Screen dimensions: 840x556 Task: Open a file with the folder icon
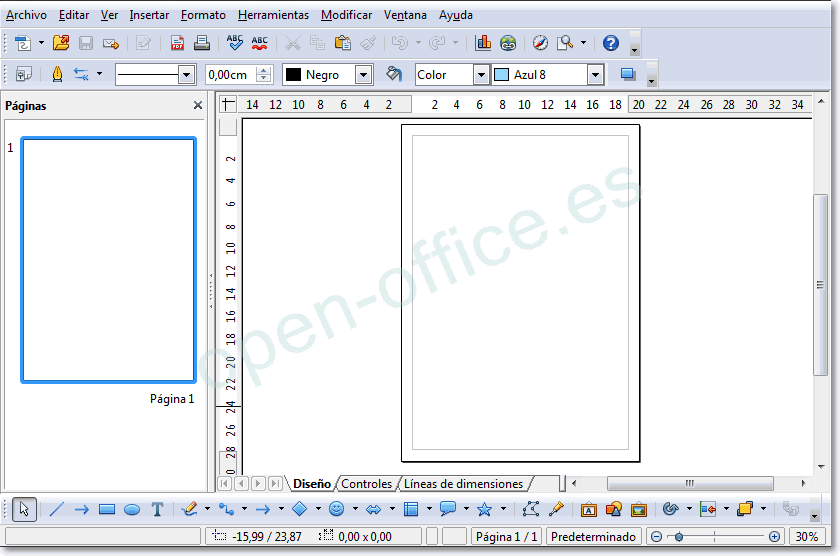(61, 43)
